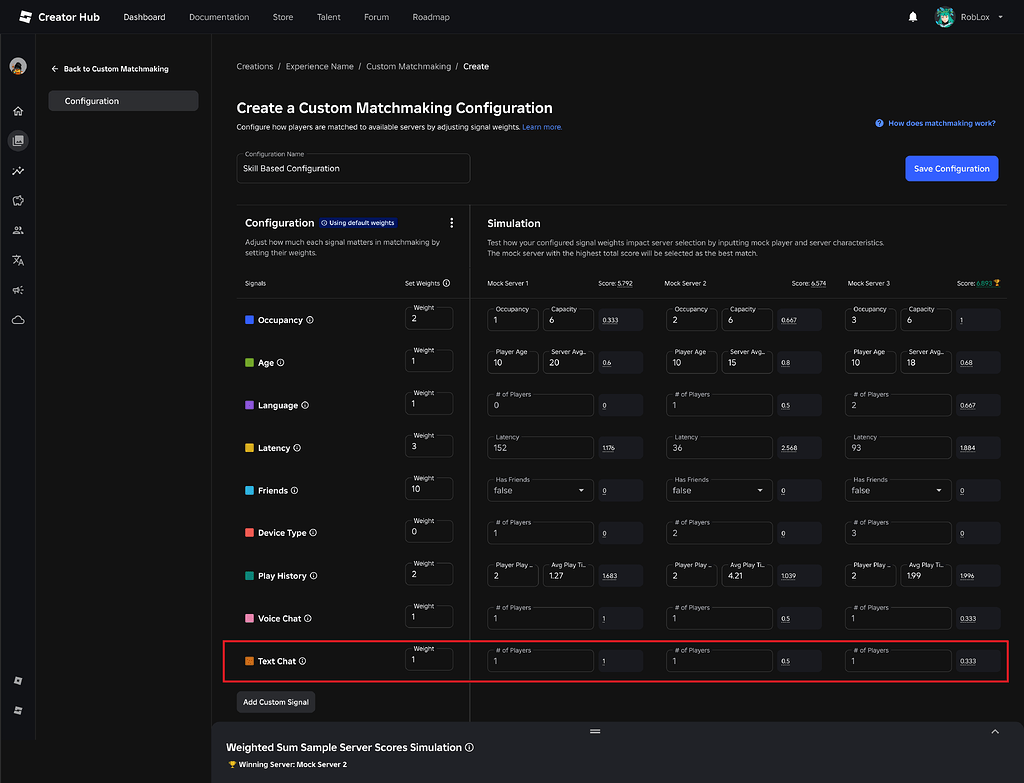This screenshot has width=1024, height=783.
Task: Click the info icon next to Set Weights
Action: pyautogui.click(x=446, y=283)
